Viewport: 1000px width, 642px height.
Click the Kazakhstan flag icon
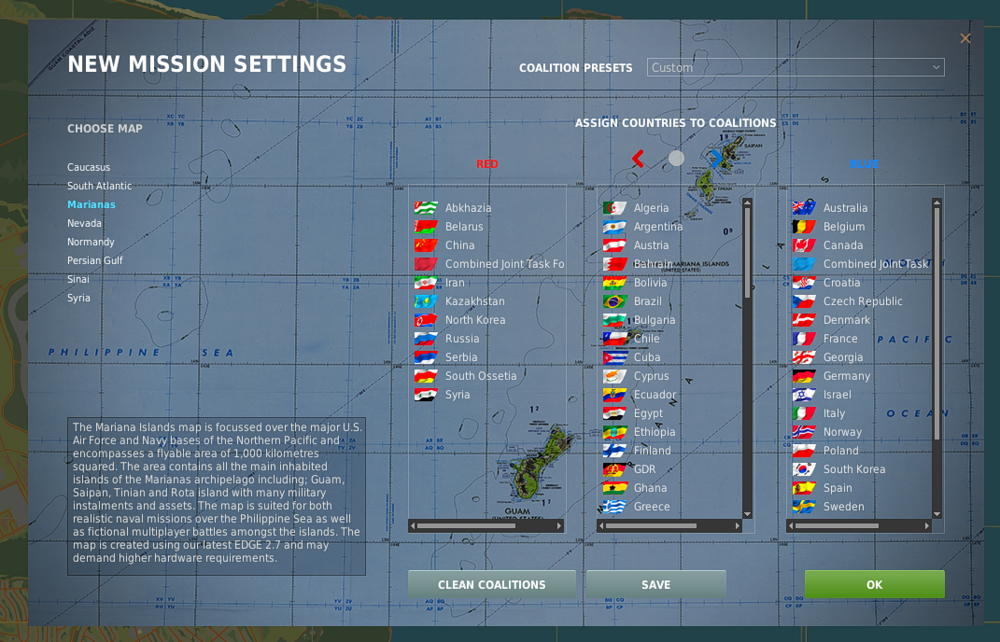[425, 301]
